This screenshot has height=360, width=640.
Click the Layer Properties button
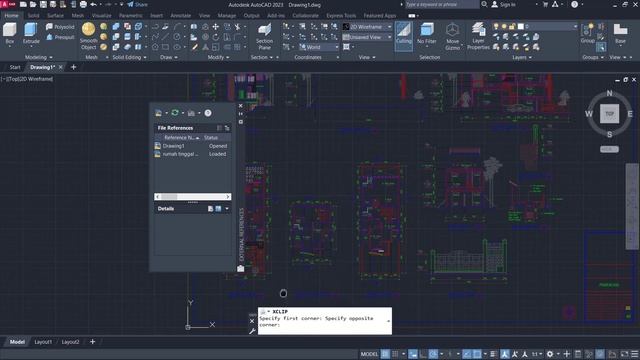point(478,36)
